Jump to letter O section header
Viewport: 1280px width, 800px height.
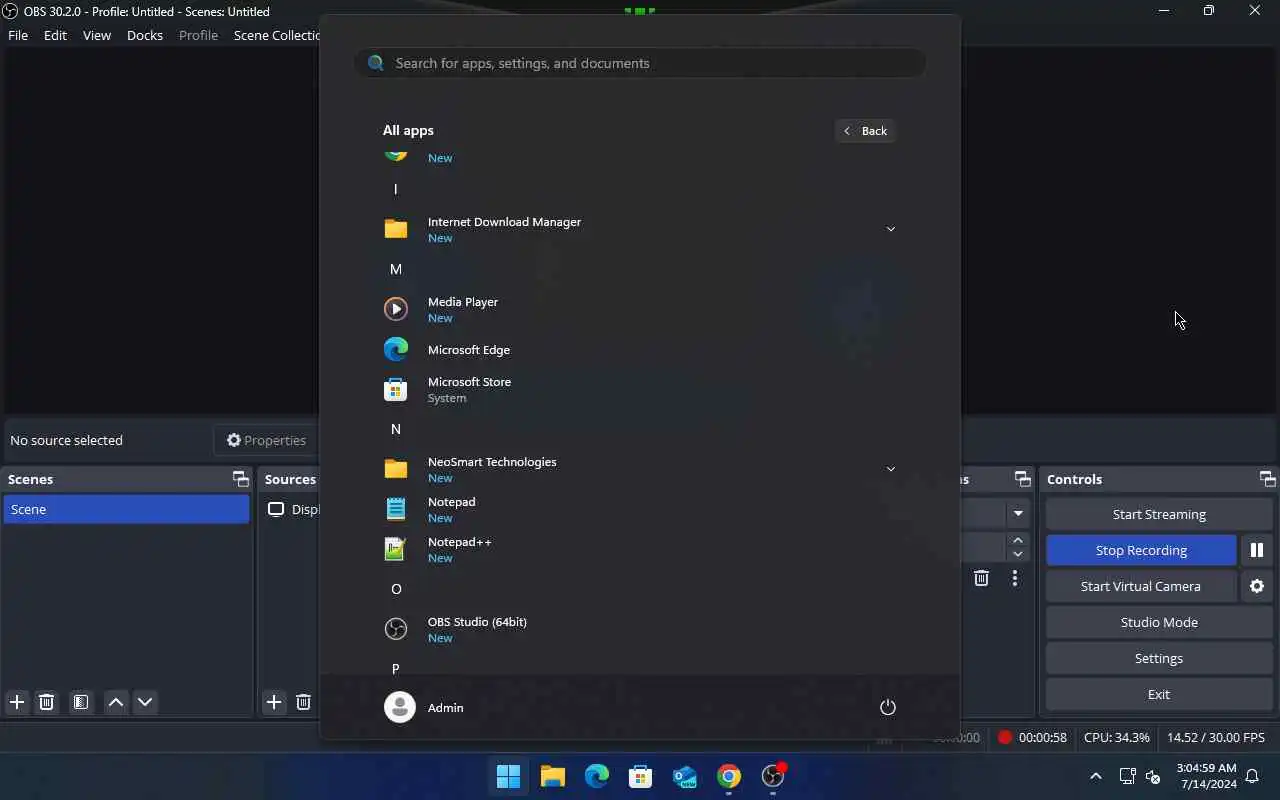pyautogui.click(x=396, y=589)
